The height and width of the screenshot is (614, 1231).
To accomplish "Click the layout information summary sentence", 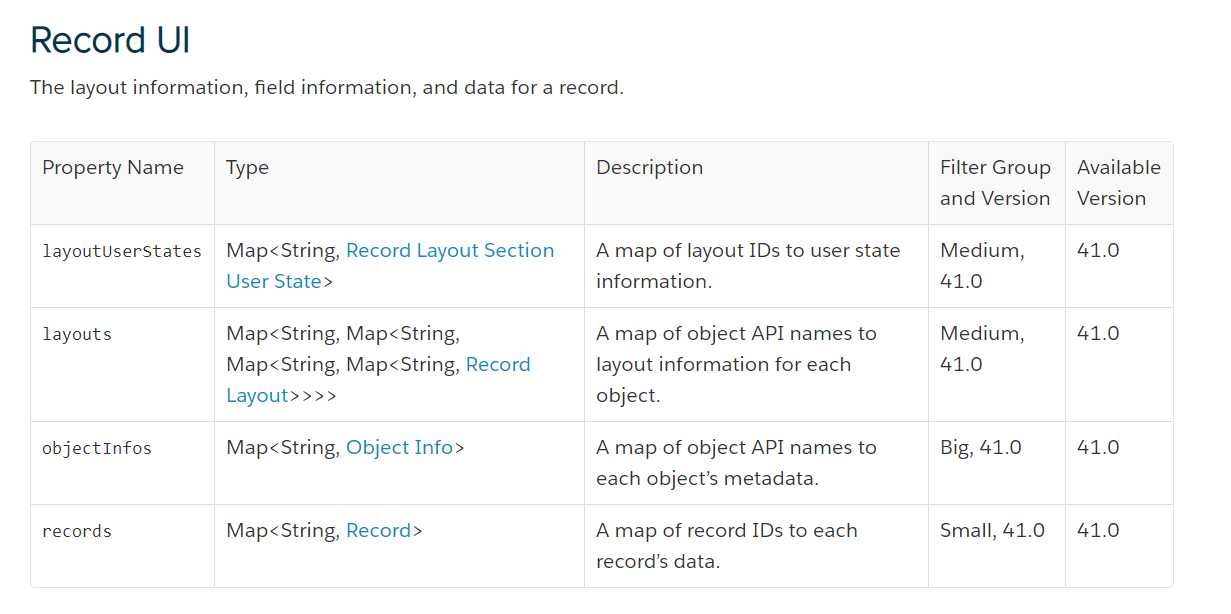I will (x=327, y=87).
